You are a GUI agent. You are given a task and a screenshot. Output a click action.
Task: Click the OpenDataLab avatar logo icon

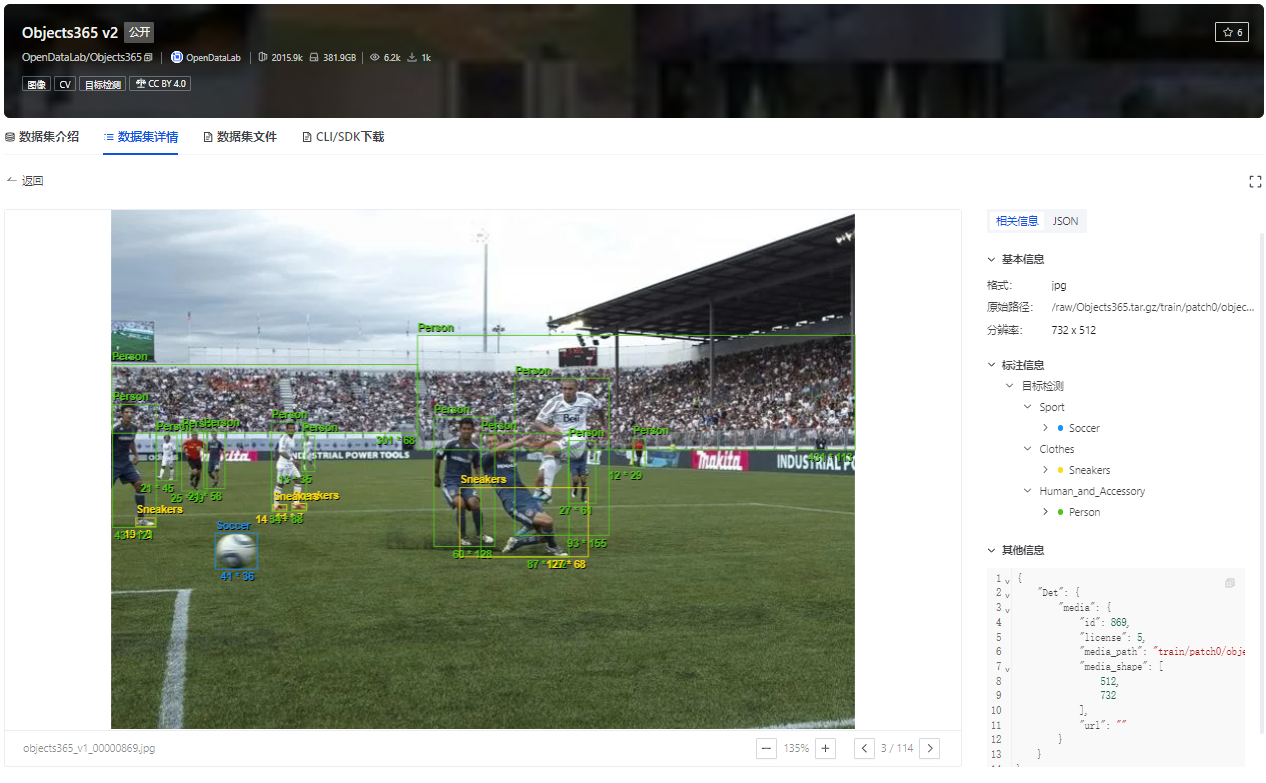point(177,58)
